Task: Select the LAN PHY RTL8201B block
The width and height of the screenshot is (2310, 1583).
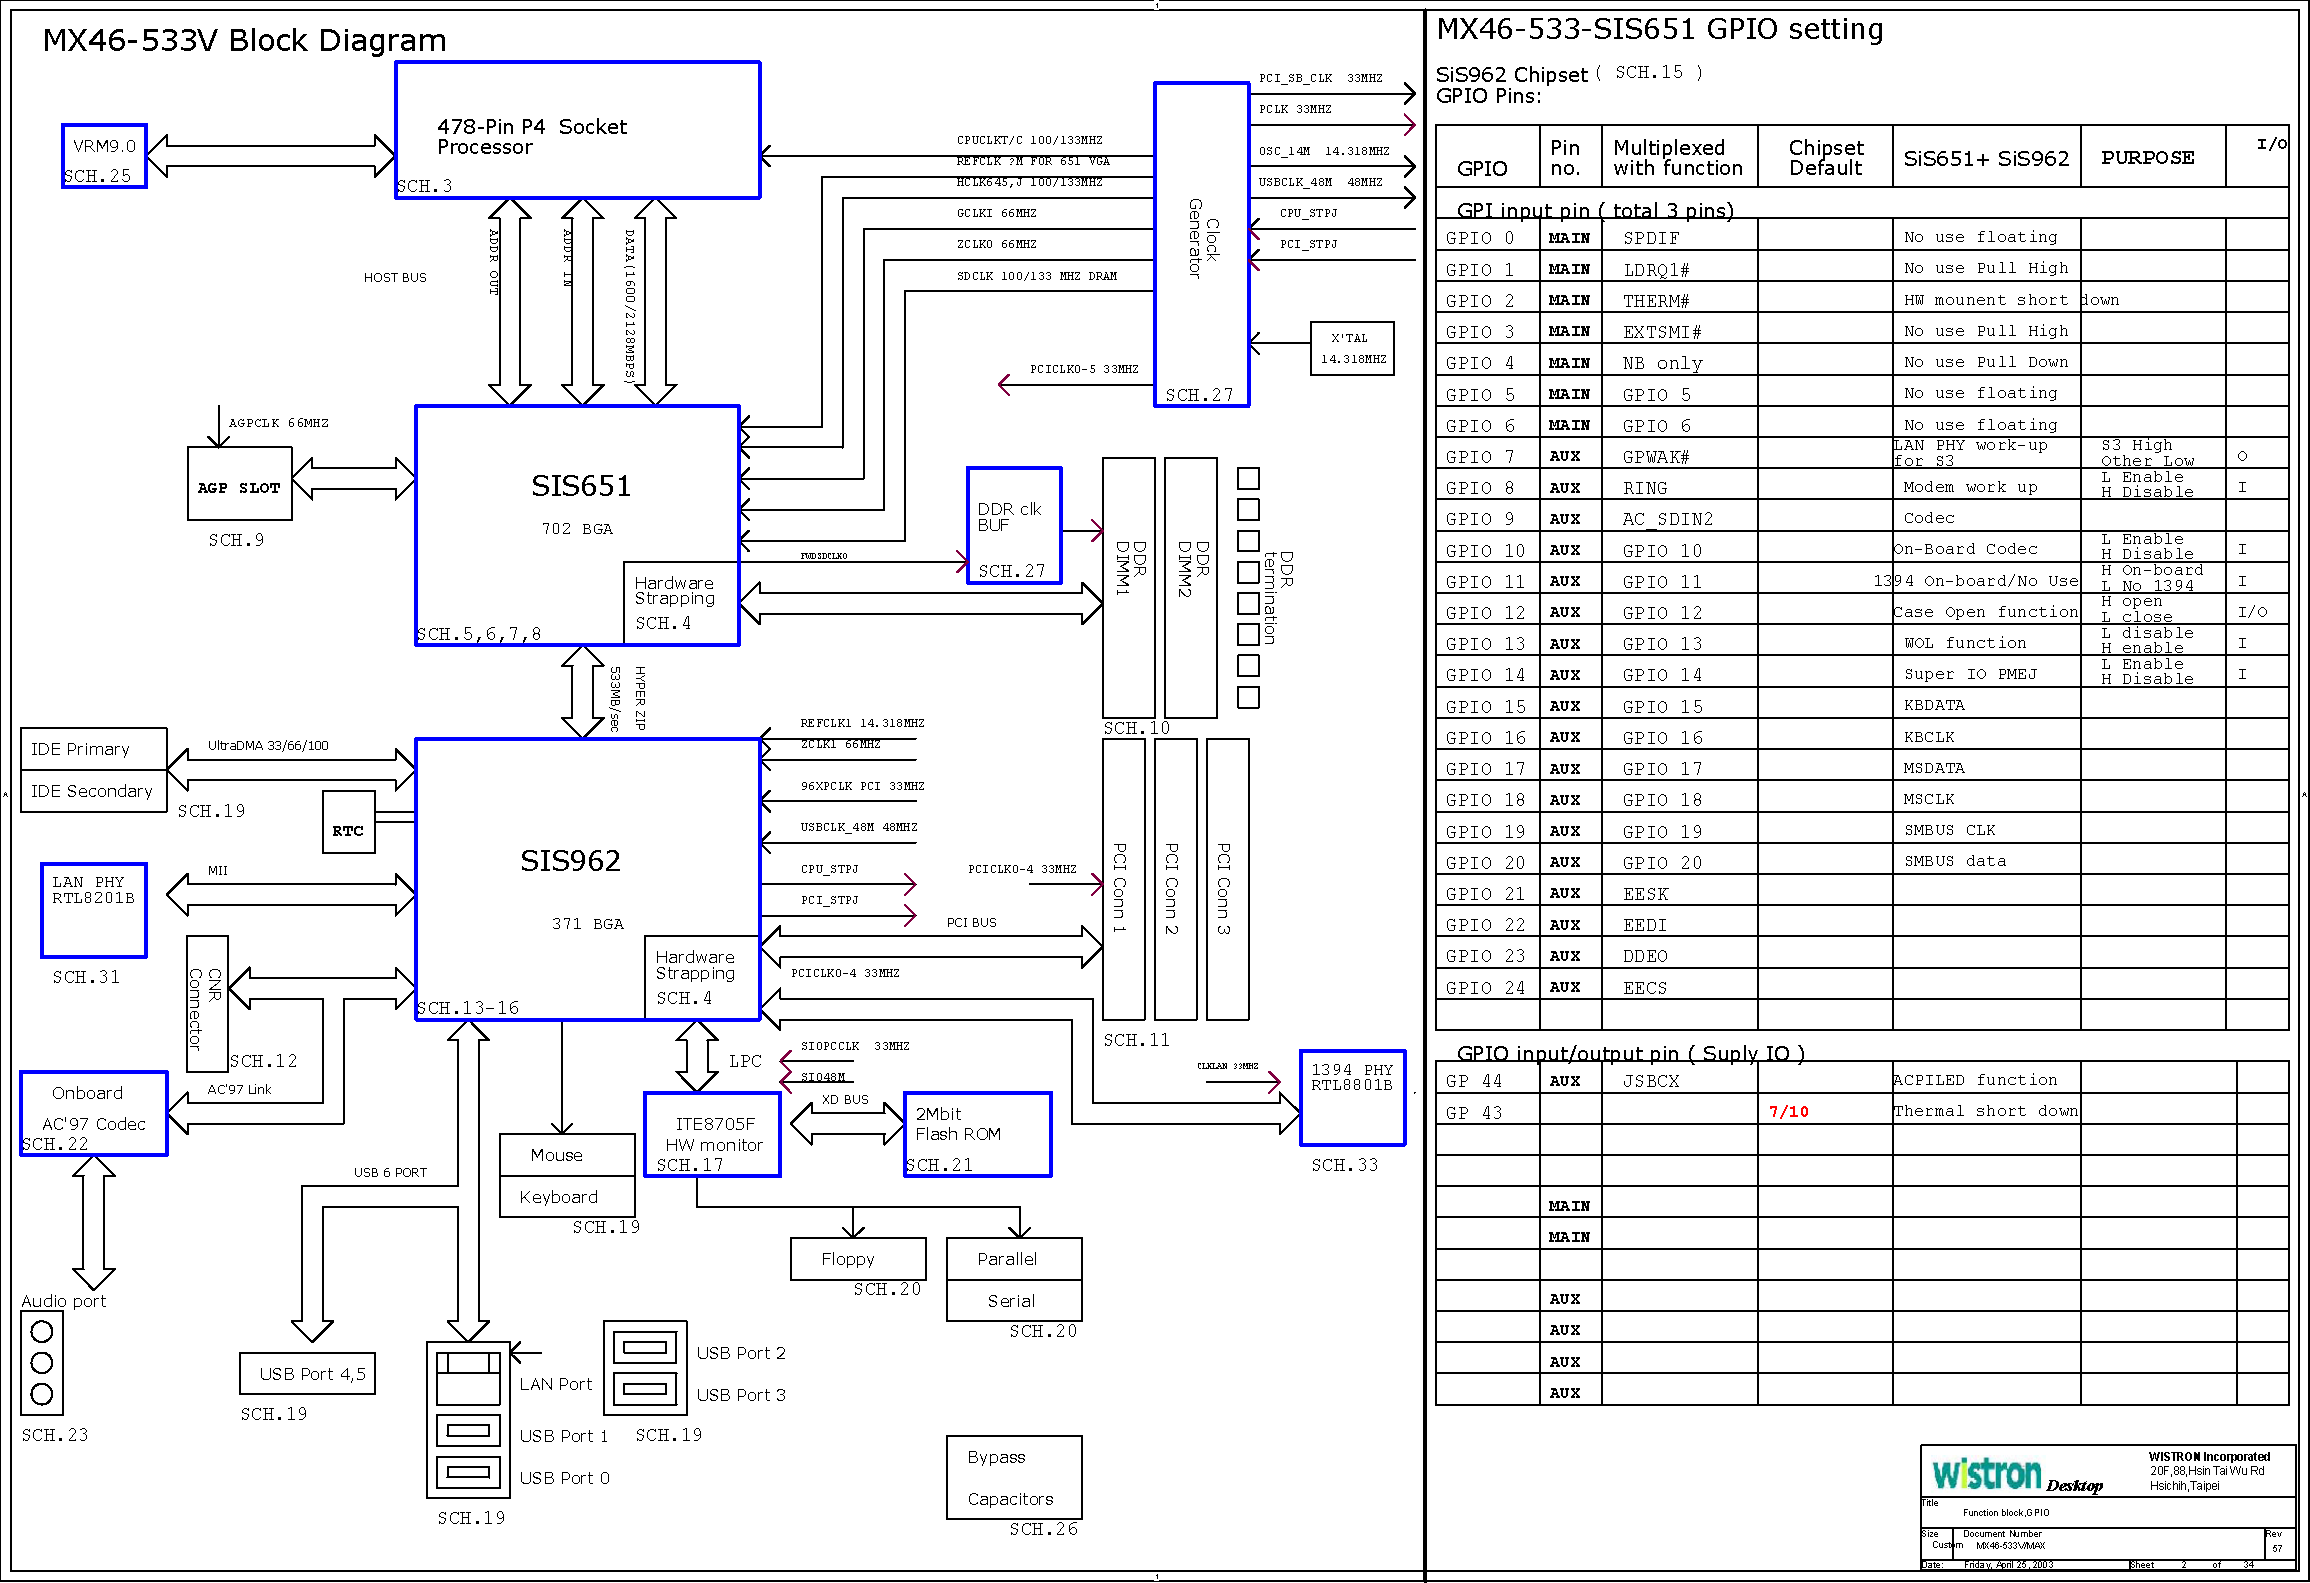Action: [94, 911]
